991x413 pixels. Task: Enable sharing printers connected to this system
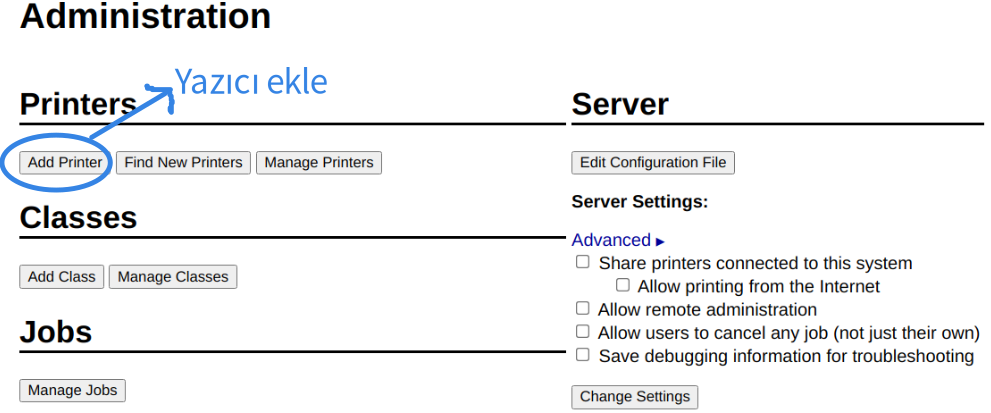[x=583, y=263]
